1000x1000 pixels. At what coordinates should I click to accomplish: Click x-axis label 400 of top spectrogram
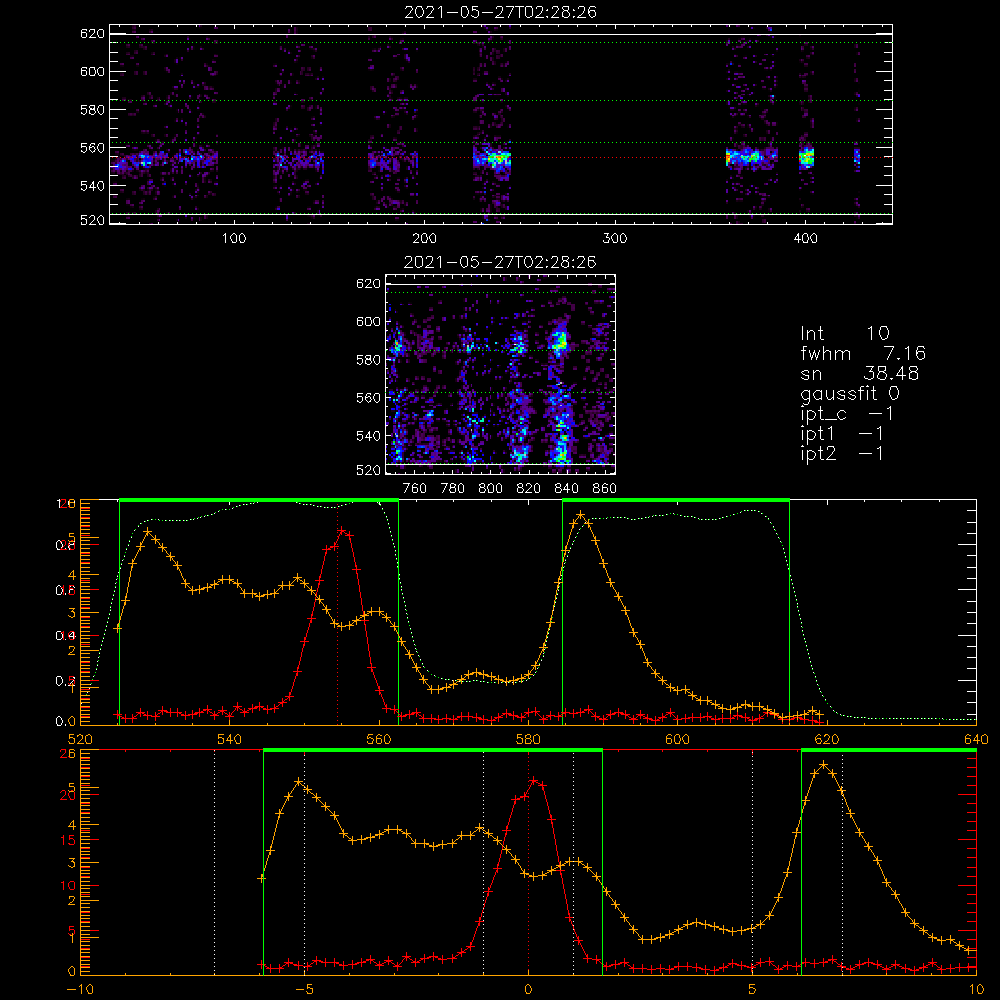[805, 239]
